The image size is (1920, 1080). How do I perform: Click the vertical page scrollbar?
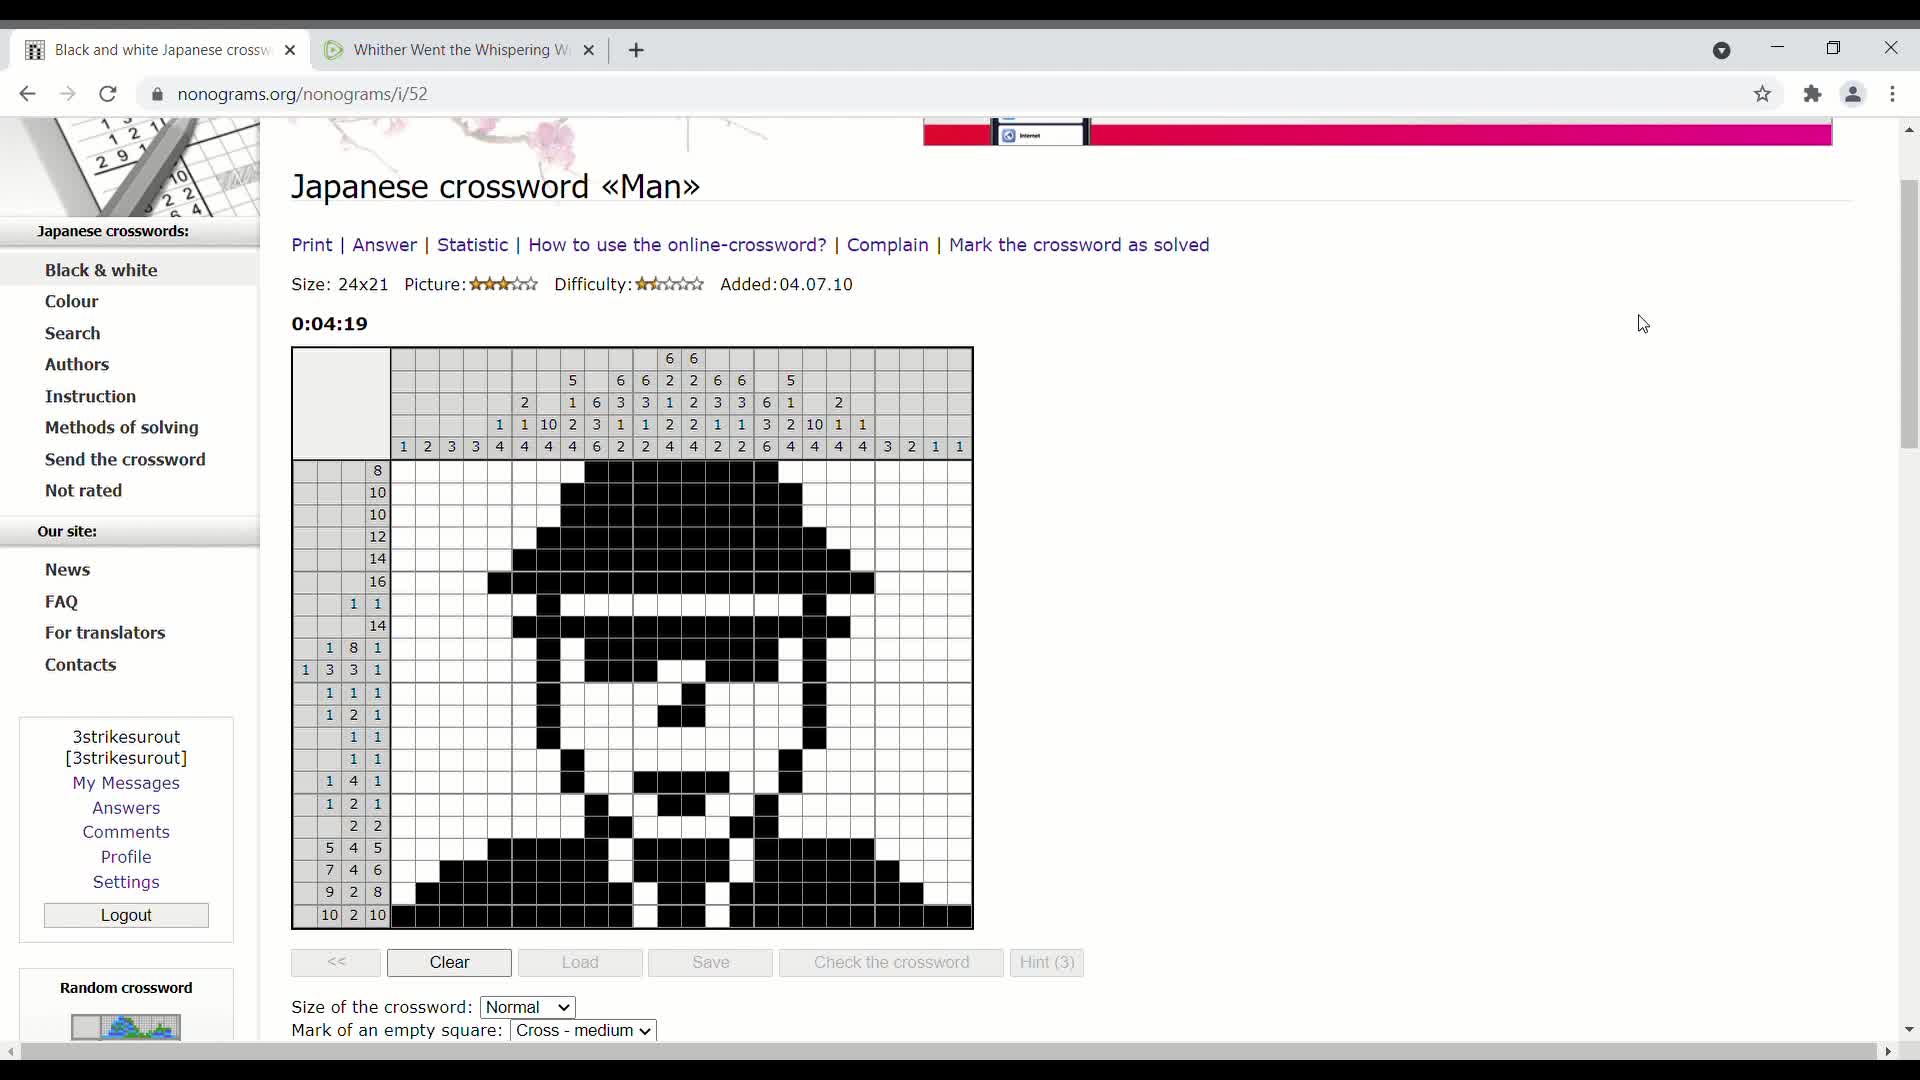(1909, 314)
